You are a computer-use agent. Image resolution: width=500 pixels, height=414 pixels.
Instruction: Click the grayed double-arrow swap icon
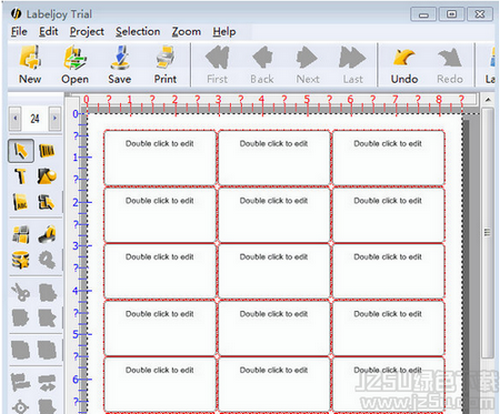47,382
